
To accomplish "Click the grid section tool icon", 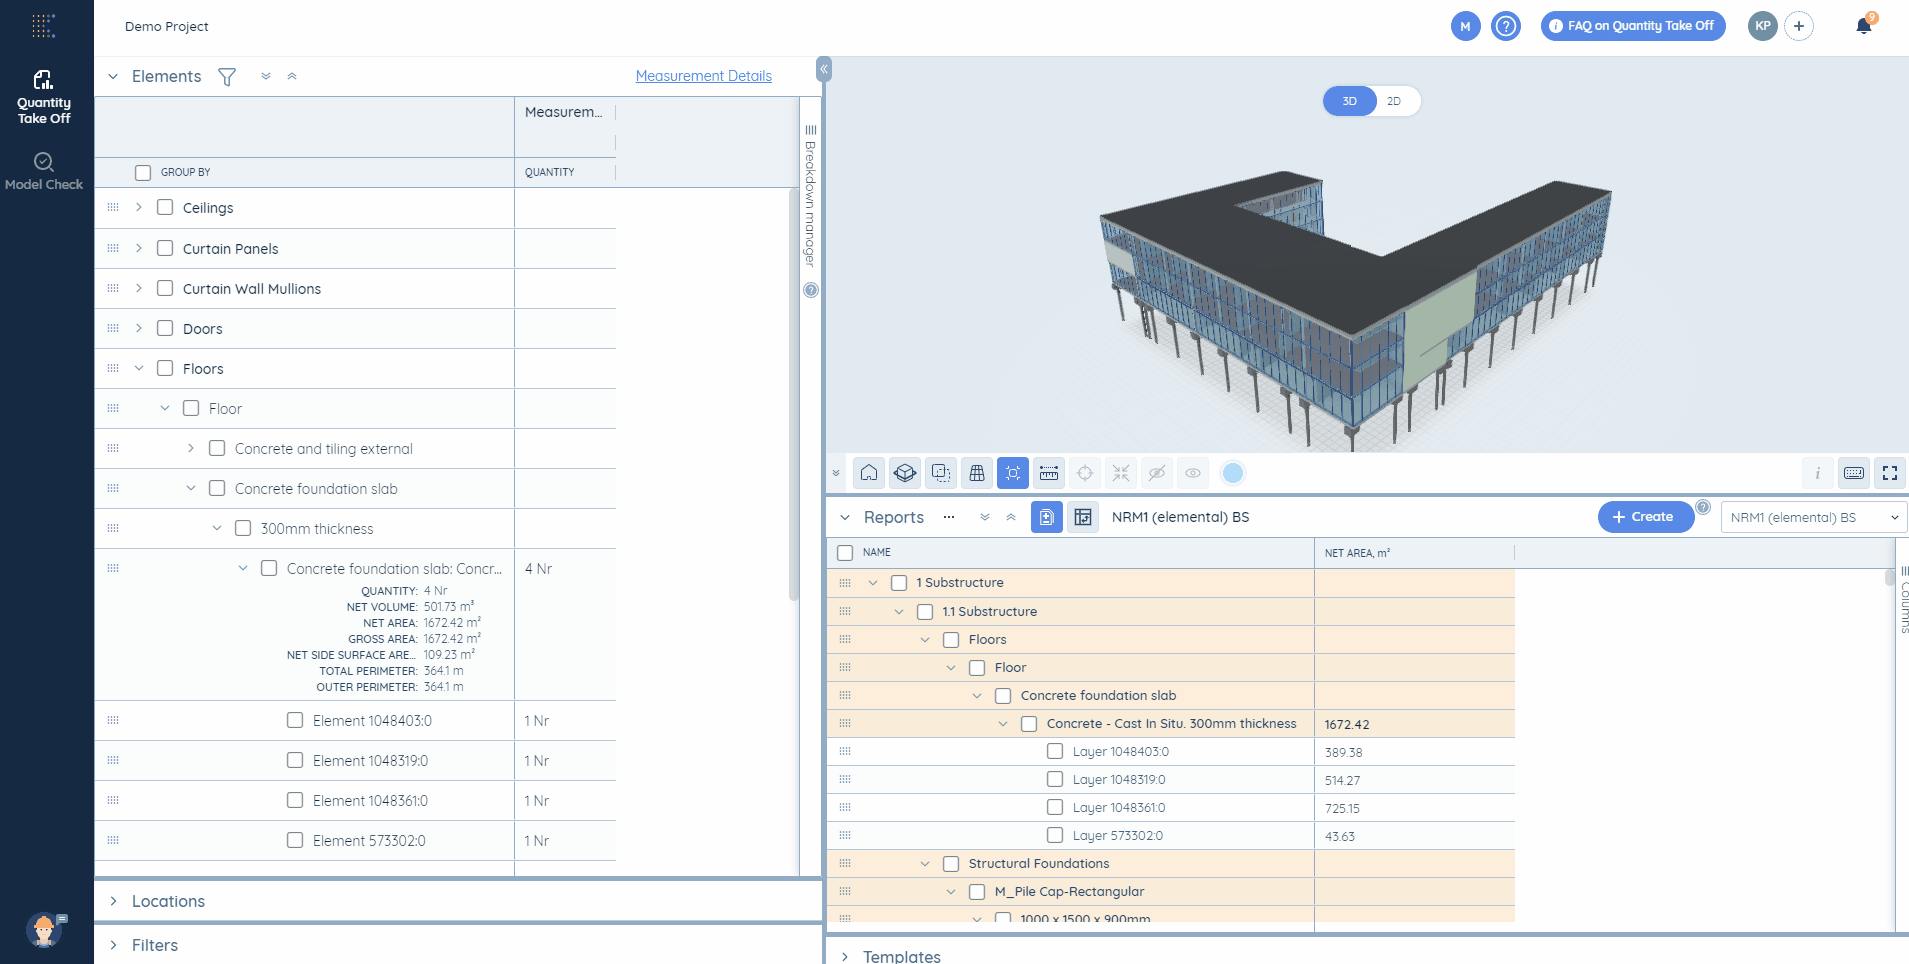I will pyautogui.click(x=977, y=473).
